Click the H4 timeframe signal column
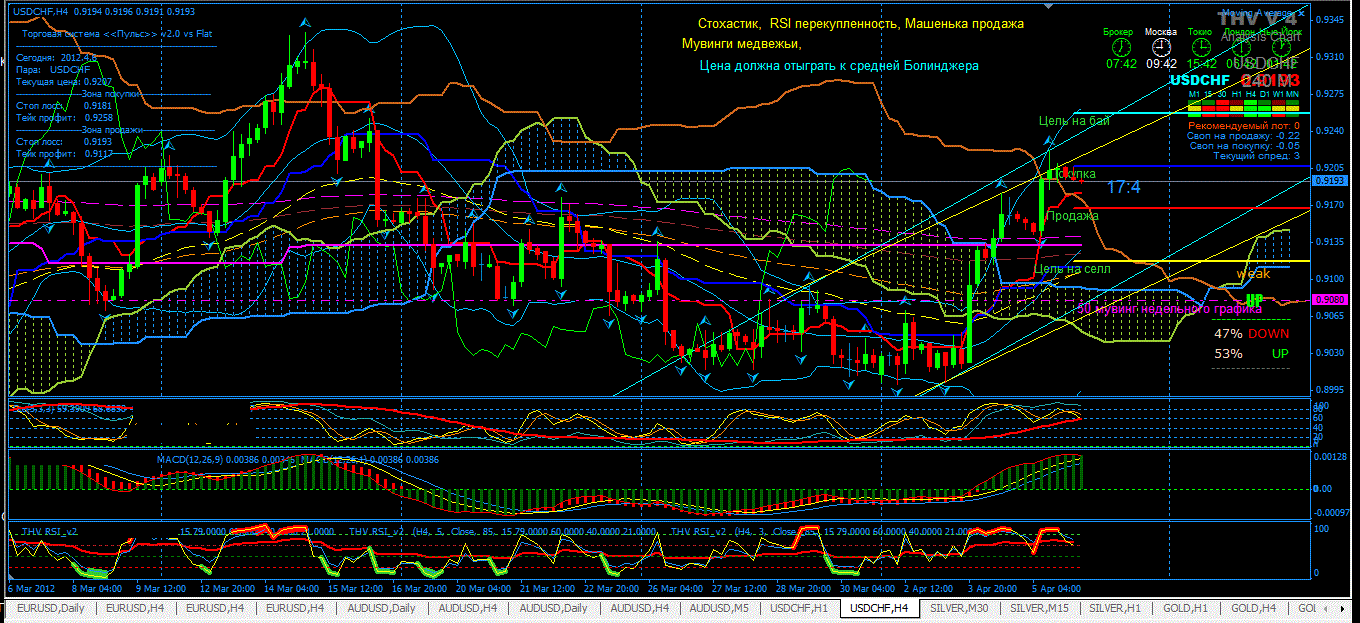 pyautogui.click(x=1250, y=106)
